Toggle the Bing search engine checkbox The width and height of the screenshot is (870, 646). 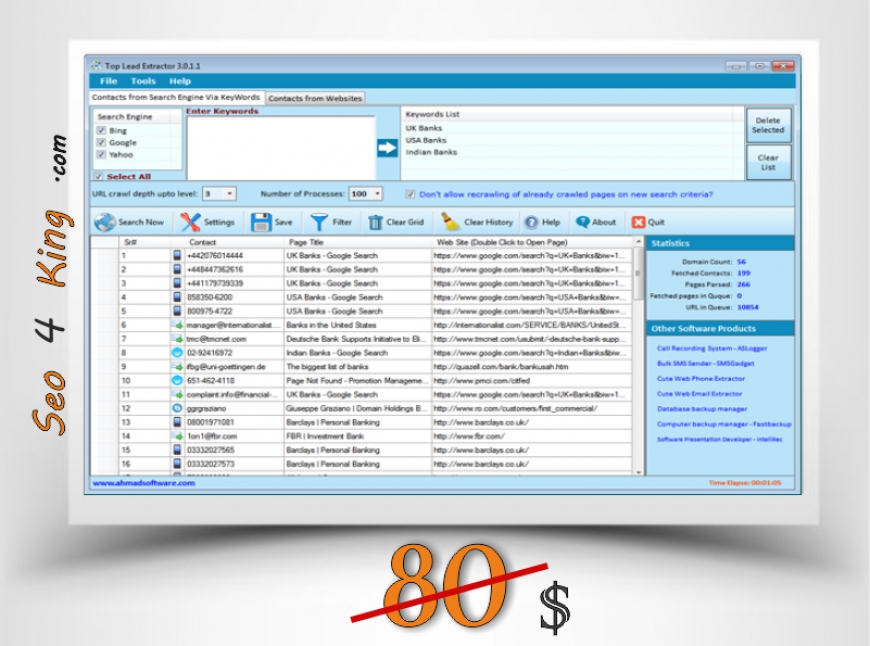(101, 130)
